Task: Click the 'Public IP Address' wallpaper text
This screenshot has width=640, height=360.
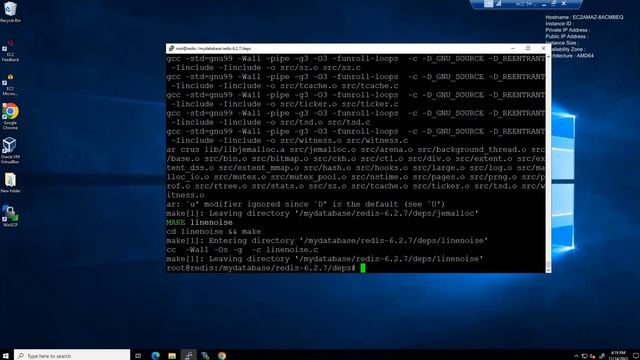Action: [x=566, y=36]
